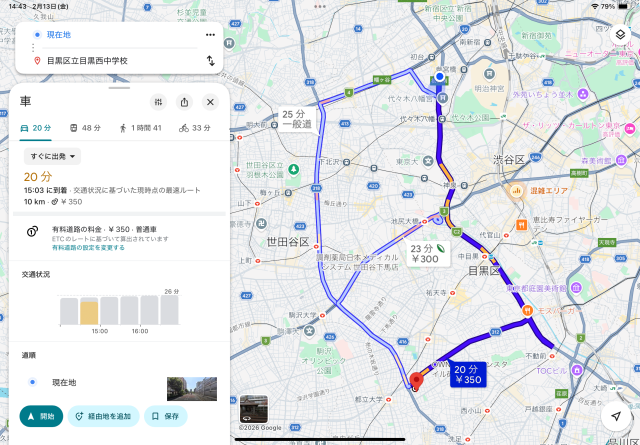Open the map layers button
Viewport: 640px width, 445px height.
(620, 34)
